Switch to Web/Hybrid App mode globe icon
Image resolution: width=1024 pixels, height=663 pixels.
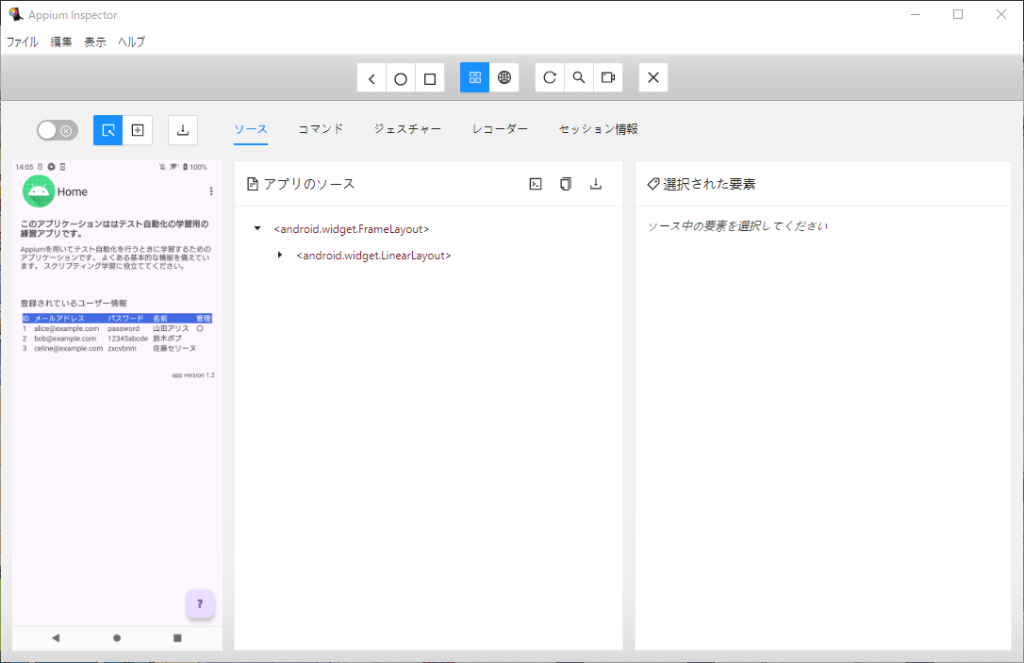(x=504, y=78)
